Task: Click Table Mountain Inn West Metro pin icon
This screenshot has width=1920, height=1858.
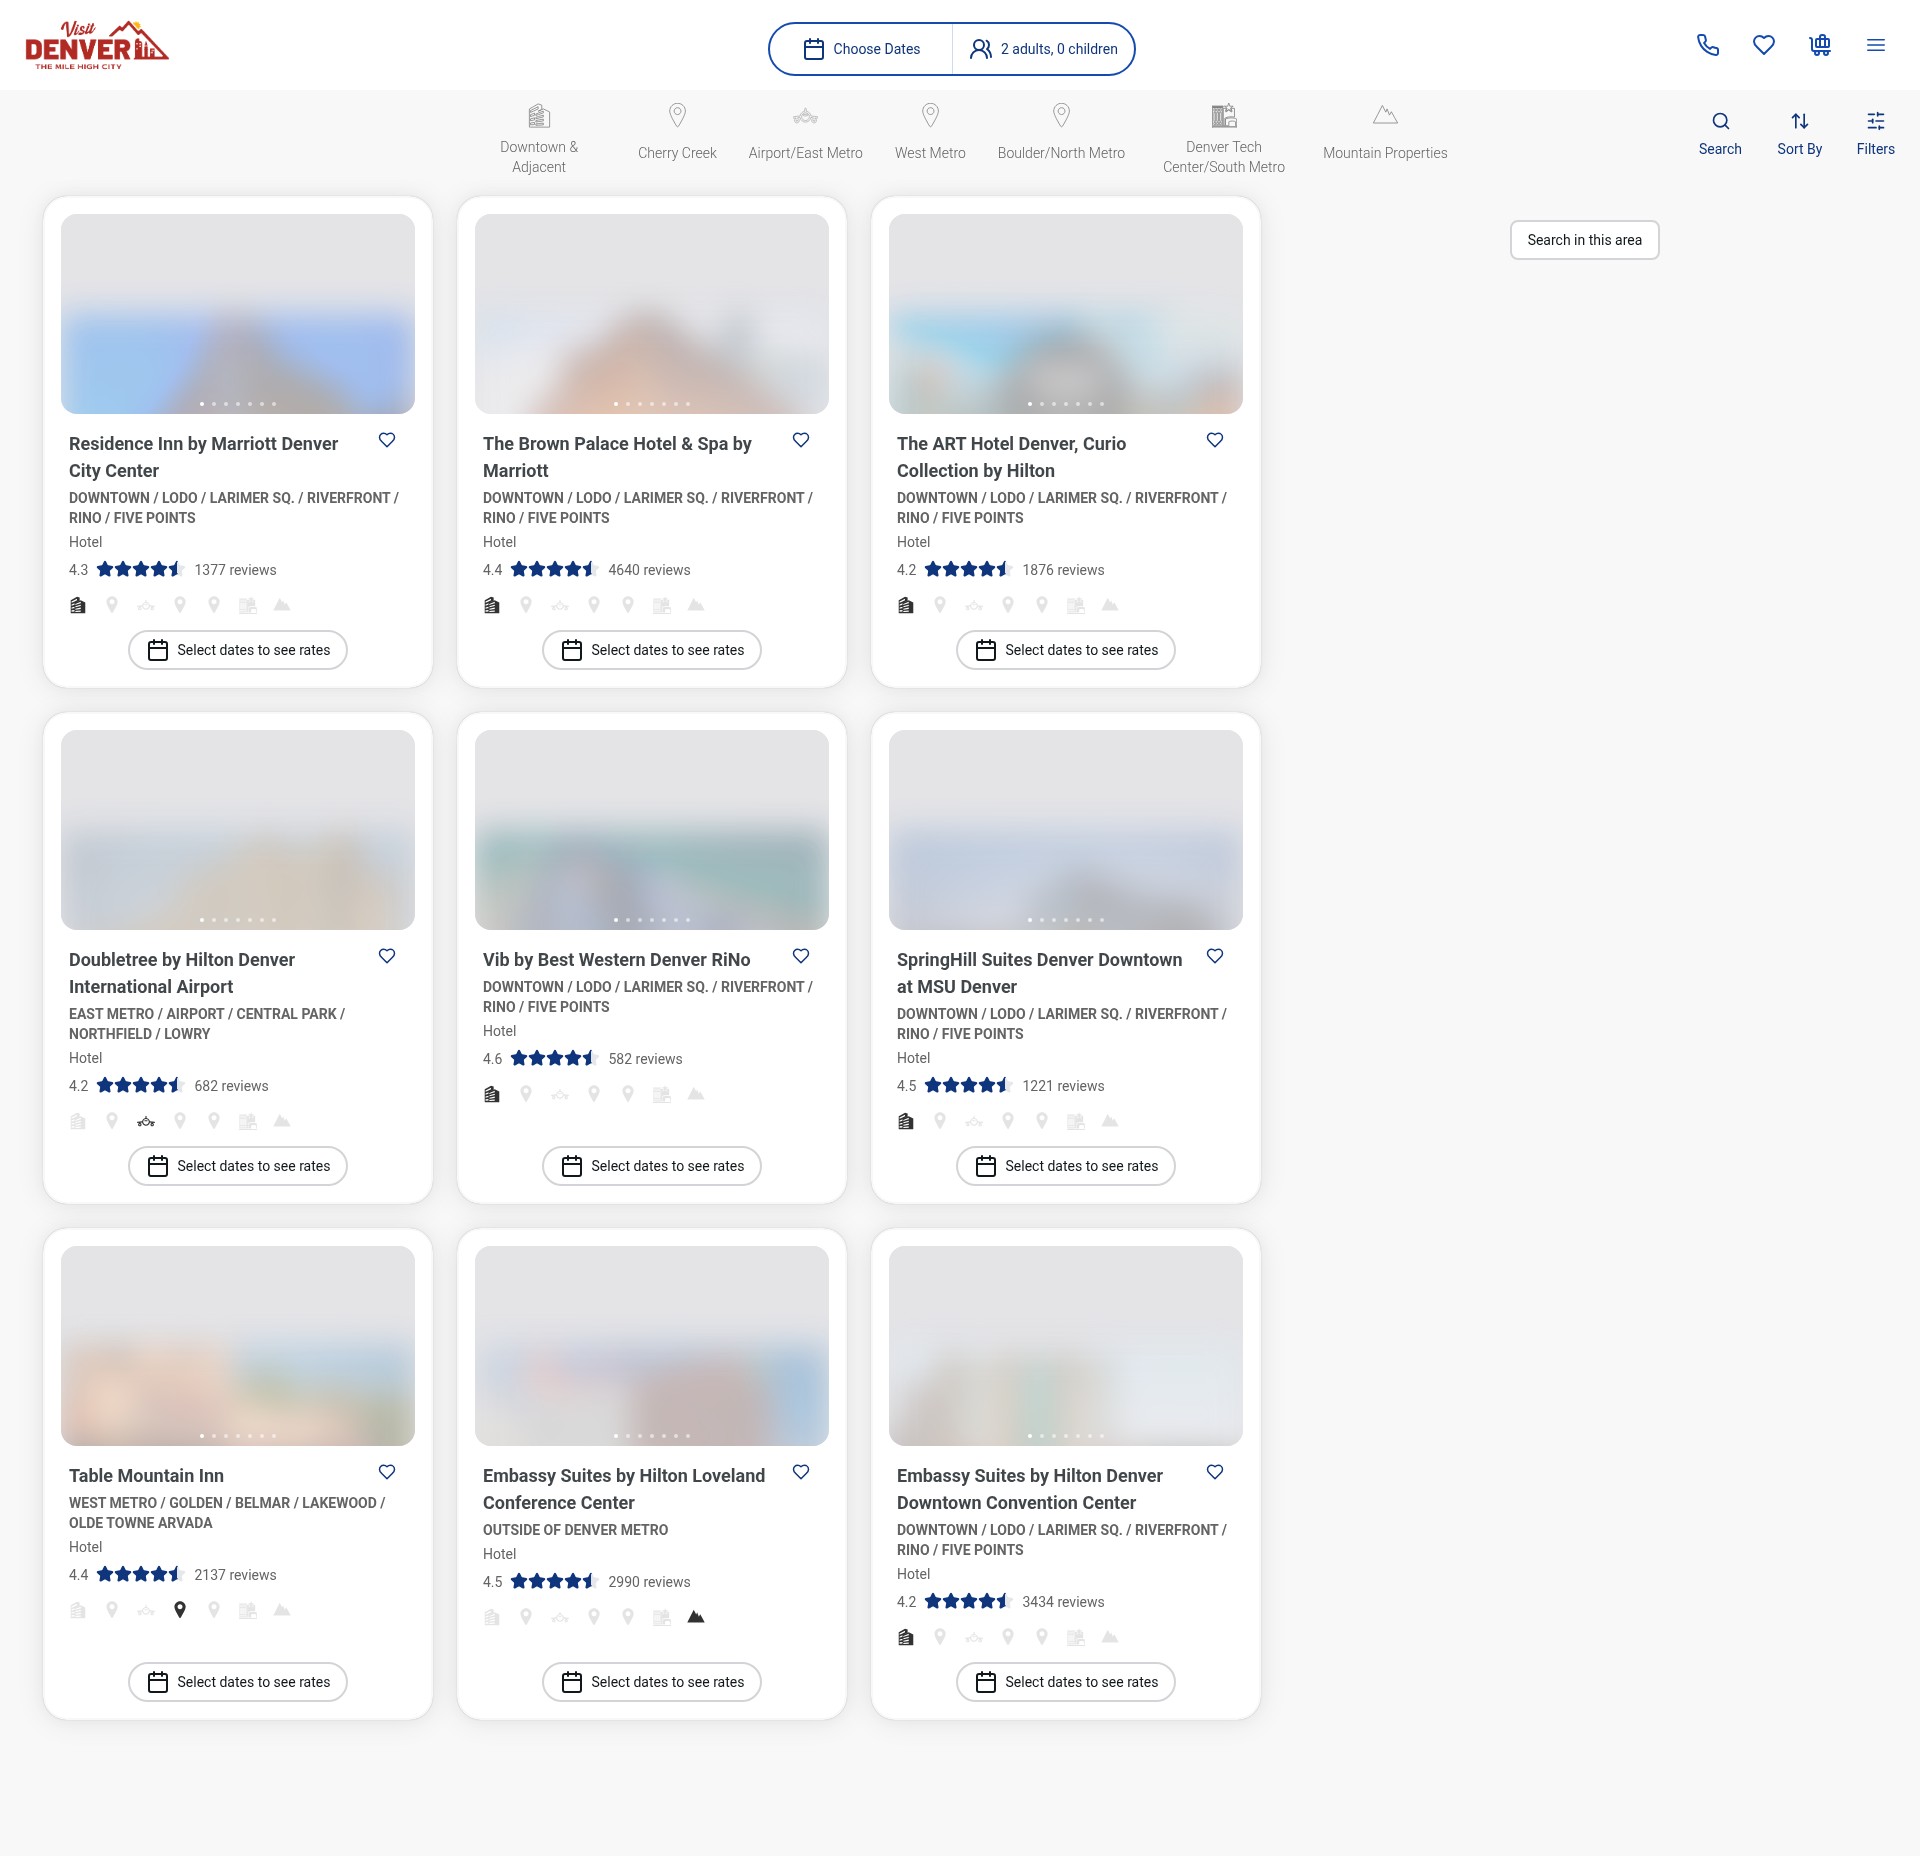Action: (180, 1610)
